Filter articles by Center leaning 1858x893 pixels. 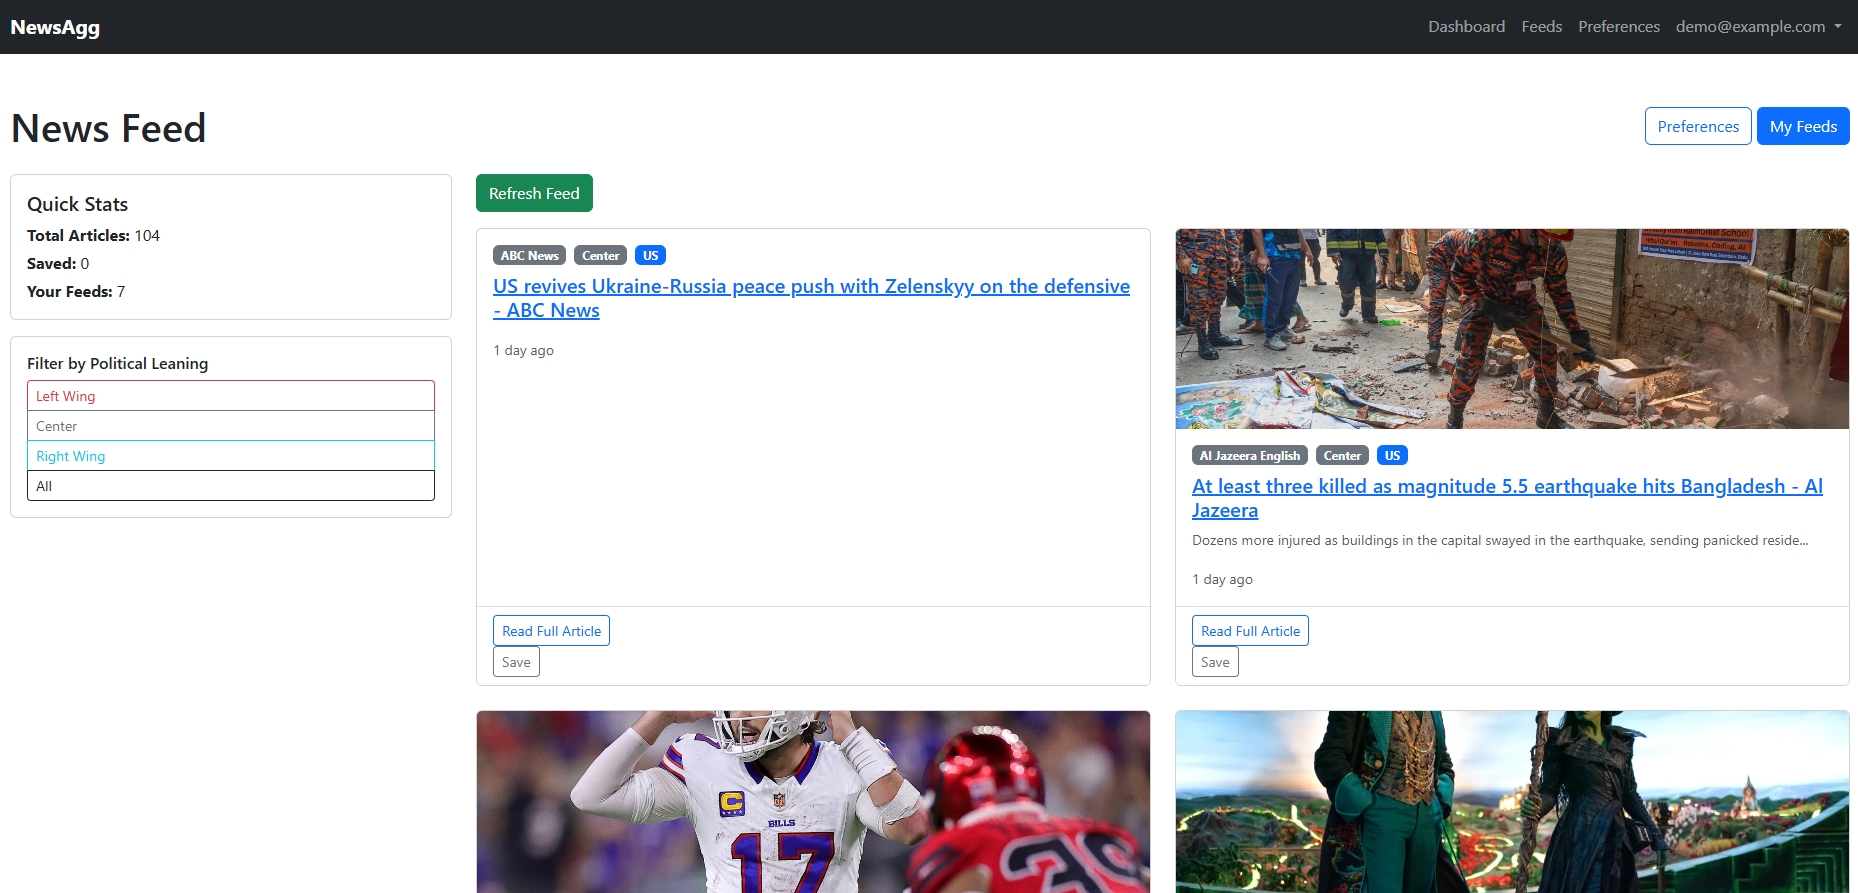(x=230, y=426)
